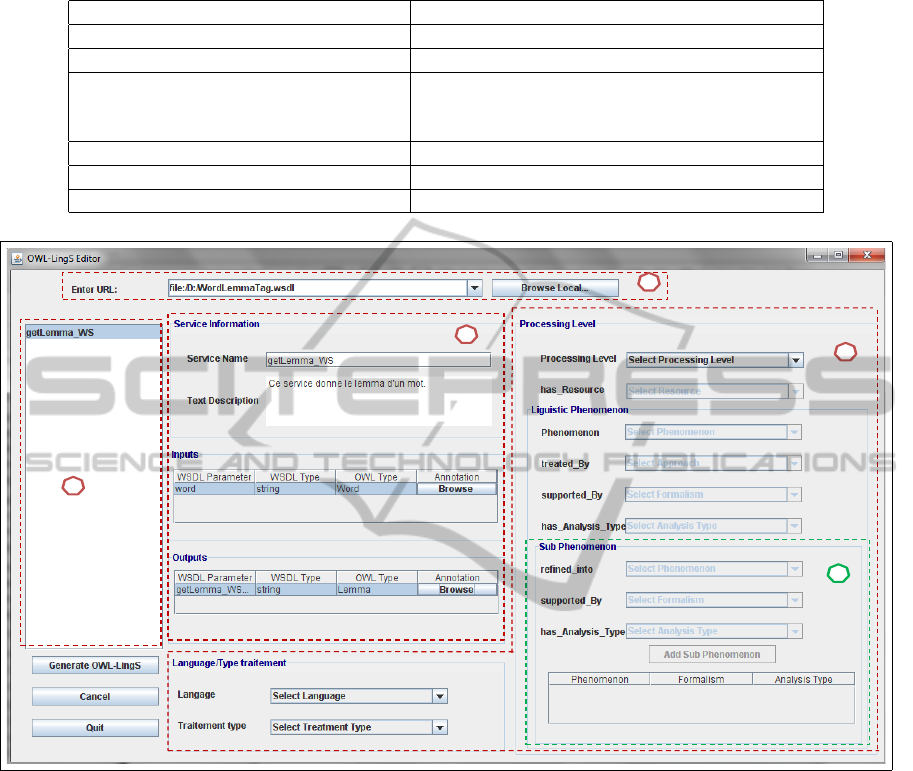Viewport: 913px width, 771px height.
Task: Click Browse for the Lemma output annotation
Action: (x=455, y=590)
